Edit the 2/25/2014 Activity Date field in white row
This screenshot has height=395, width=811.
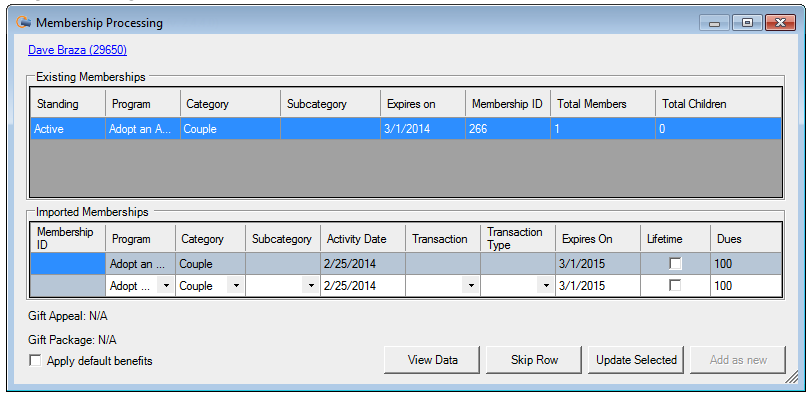tap(363, 285)
